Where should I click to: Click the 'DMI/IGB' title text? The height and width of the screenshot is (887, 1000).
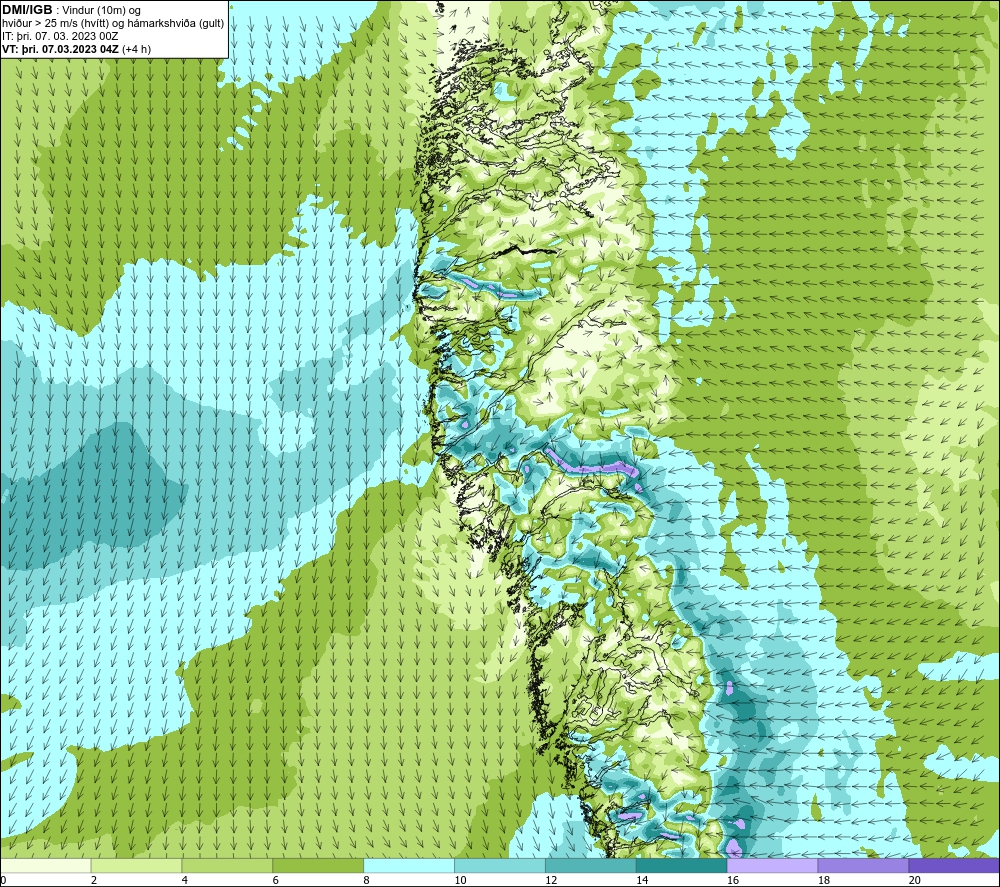[27, 10]
